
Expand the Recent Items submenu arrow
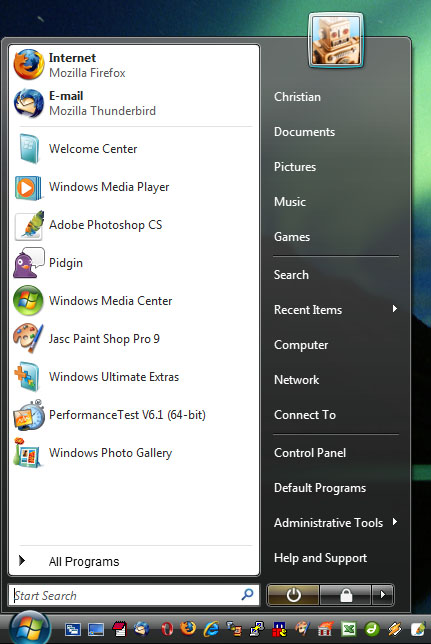[394, 309]
